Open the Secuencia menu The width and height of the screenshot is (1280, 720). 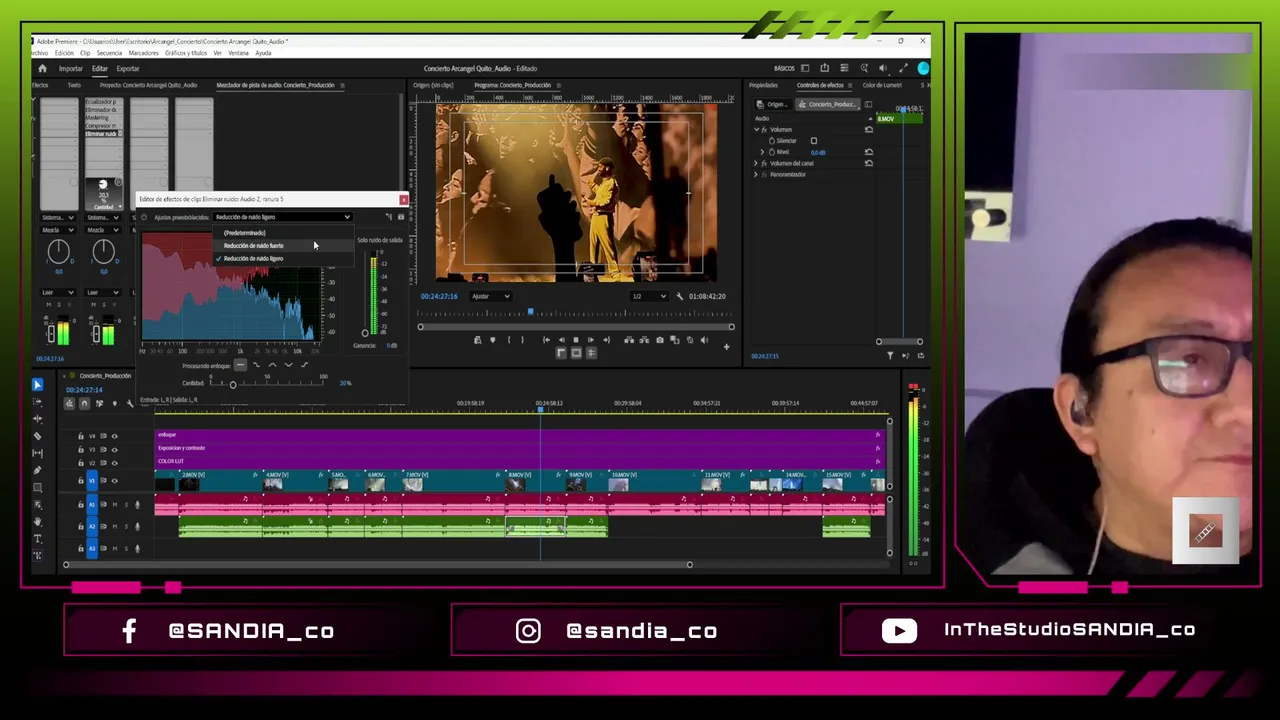[x=109, y=53]
